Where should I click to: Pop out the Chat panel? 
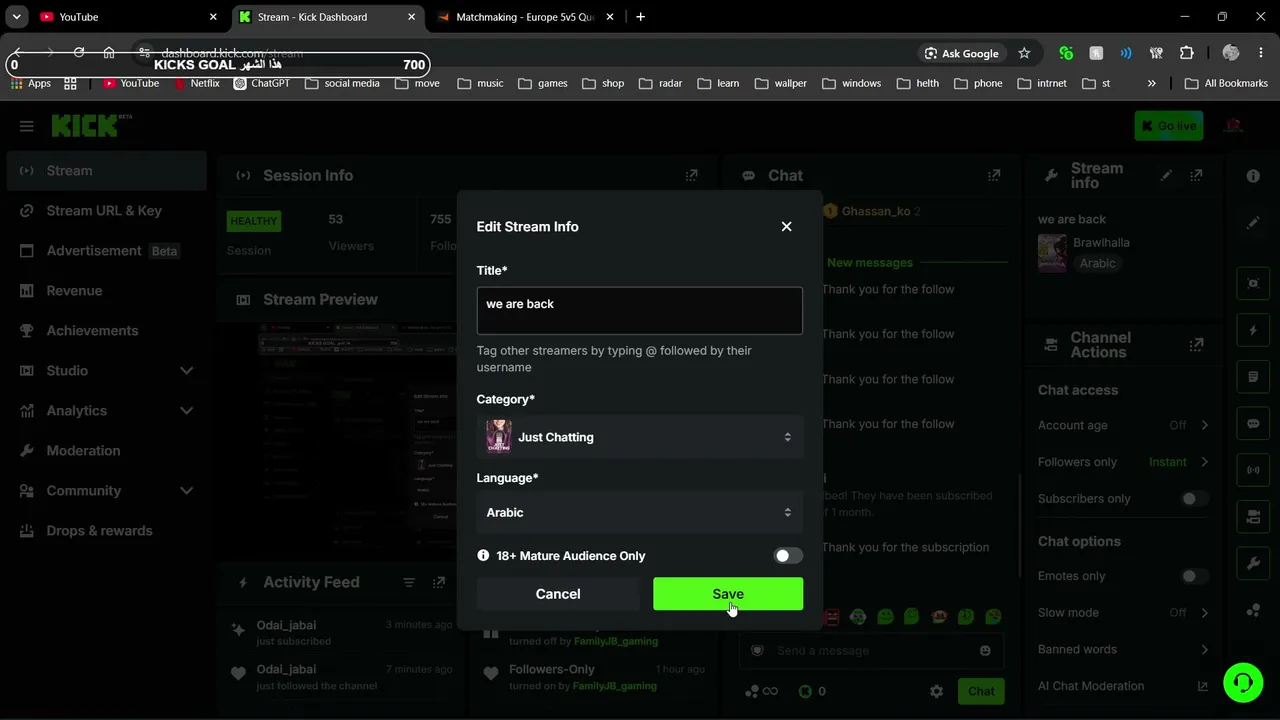(x=993, y=175)
